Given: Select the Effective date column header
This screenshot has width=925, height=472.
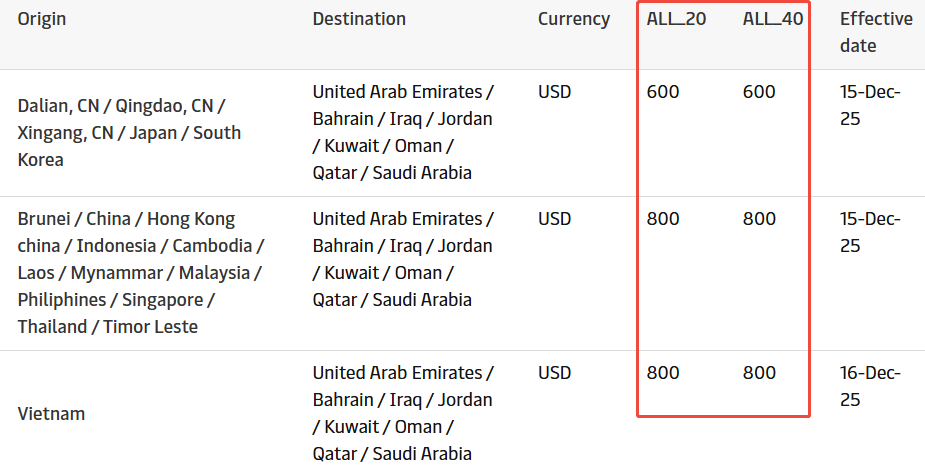Looking at the screenshot, I should pos(875,32).
